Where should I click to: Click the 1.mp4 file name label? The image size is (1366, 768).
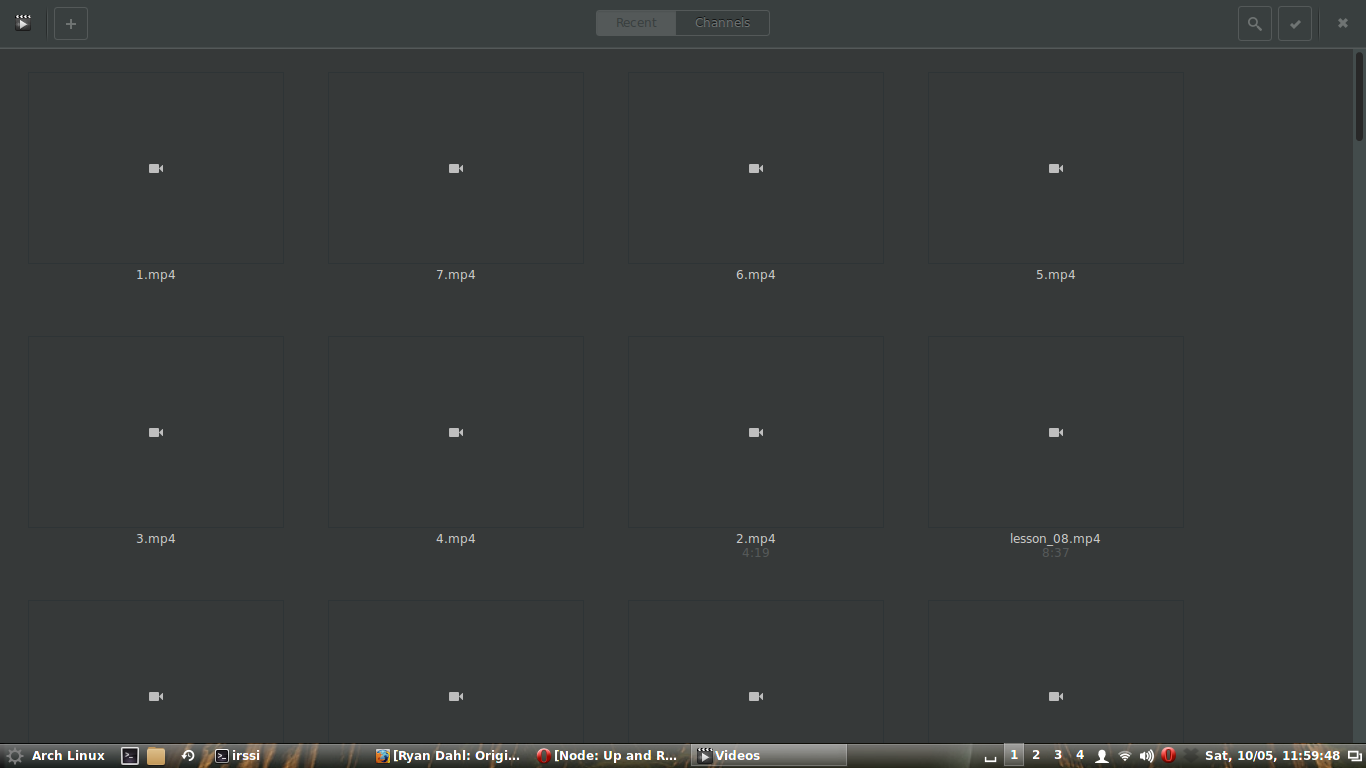coord(156,275)
